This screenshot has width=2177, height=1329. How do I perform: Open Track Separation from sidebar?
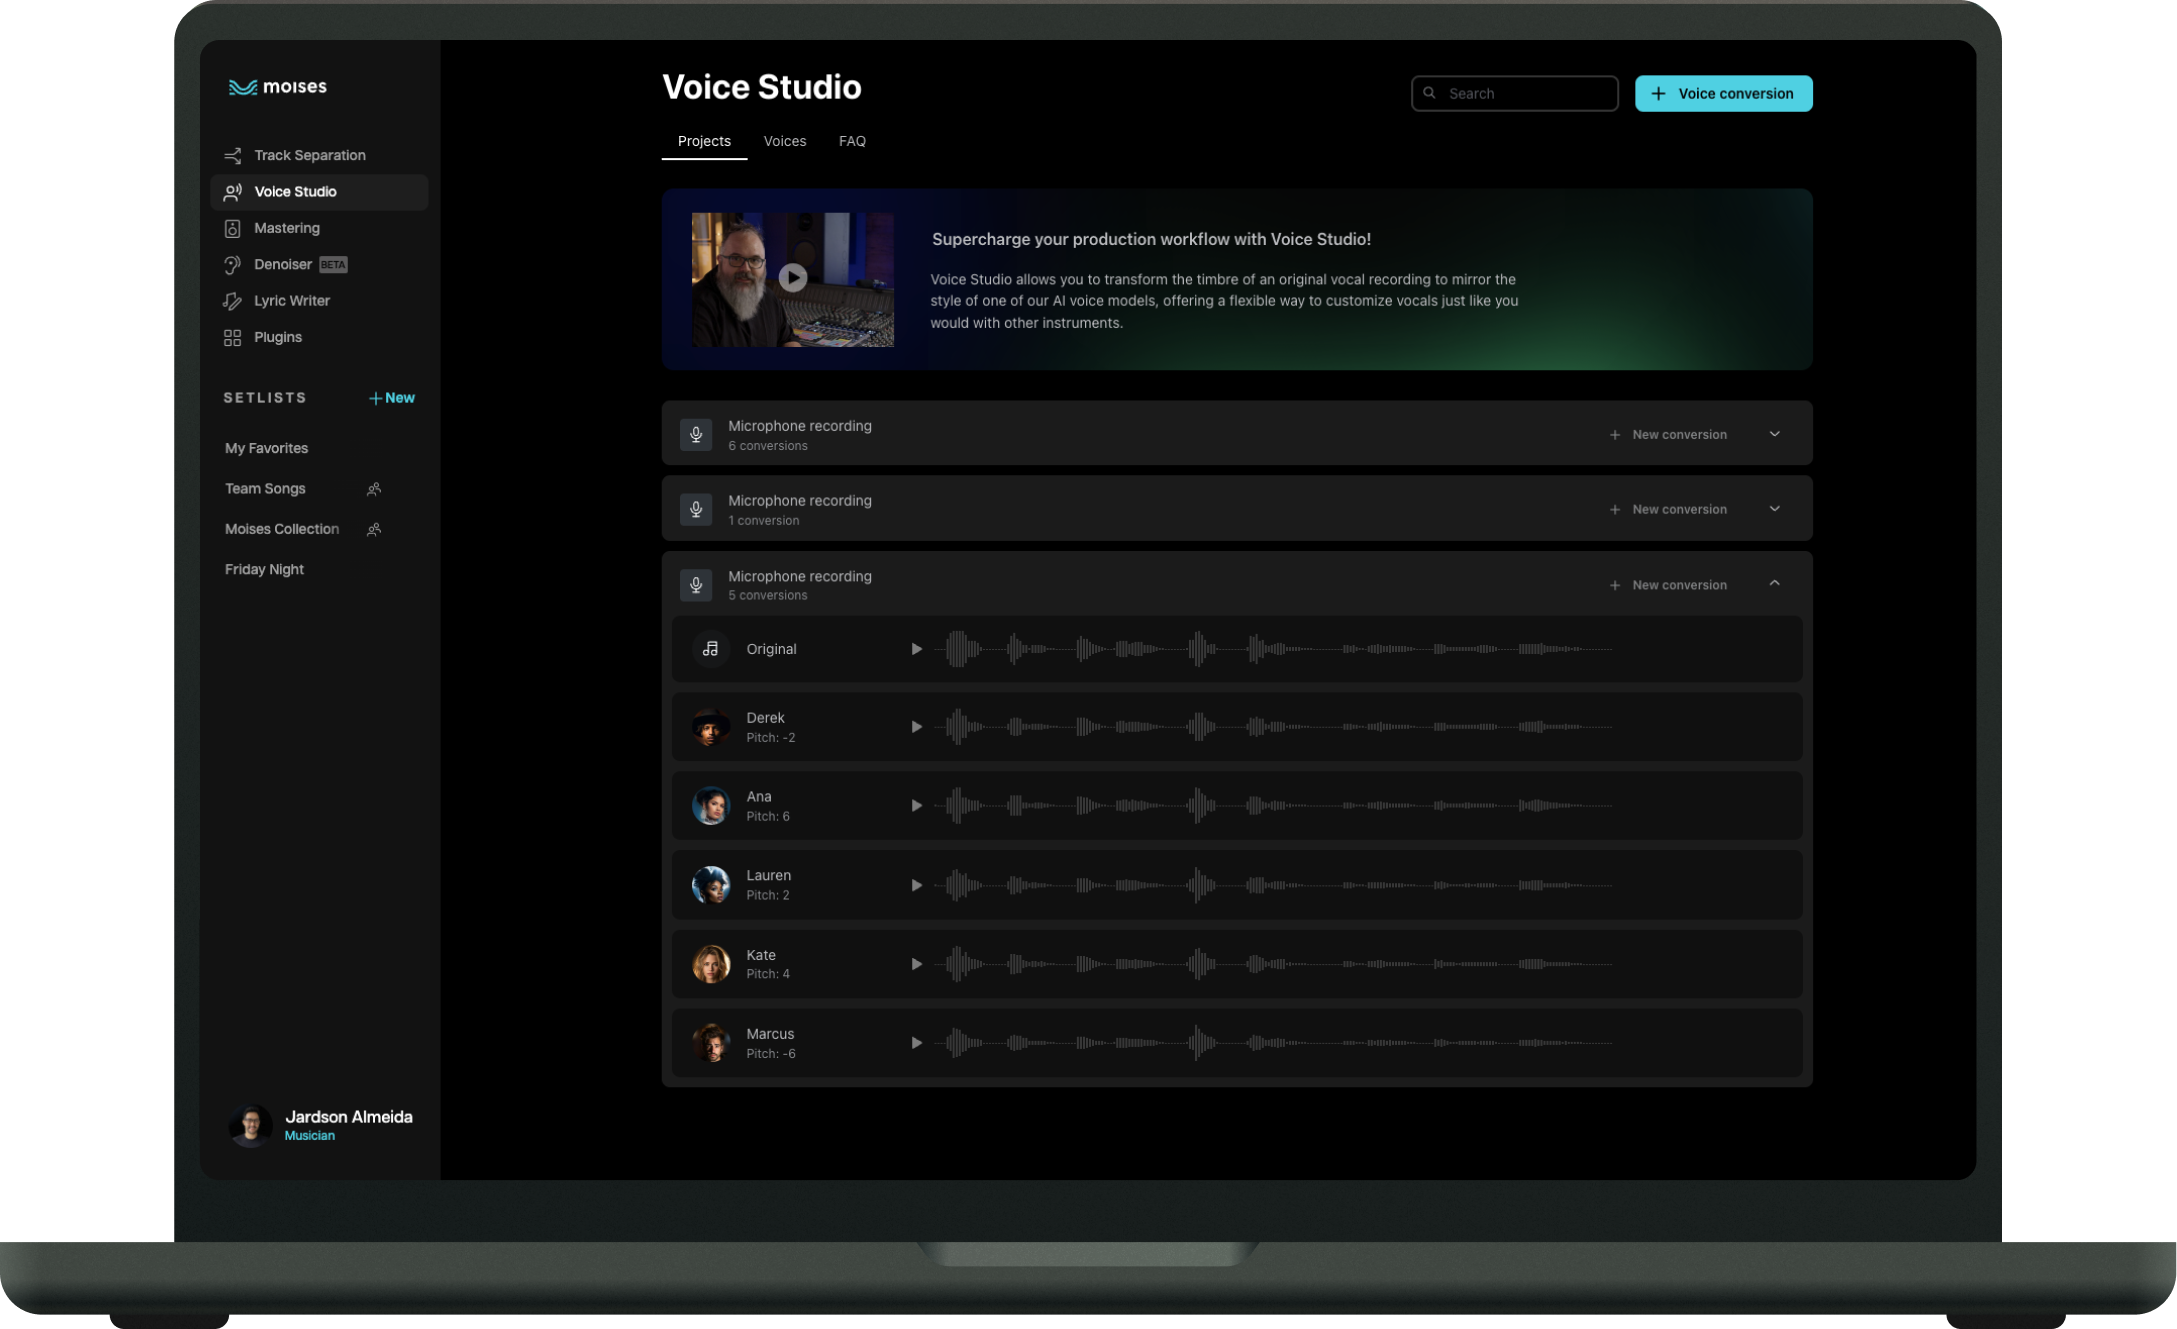coord(309,155)
